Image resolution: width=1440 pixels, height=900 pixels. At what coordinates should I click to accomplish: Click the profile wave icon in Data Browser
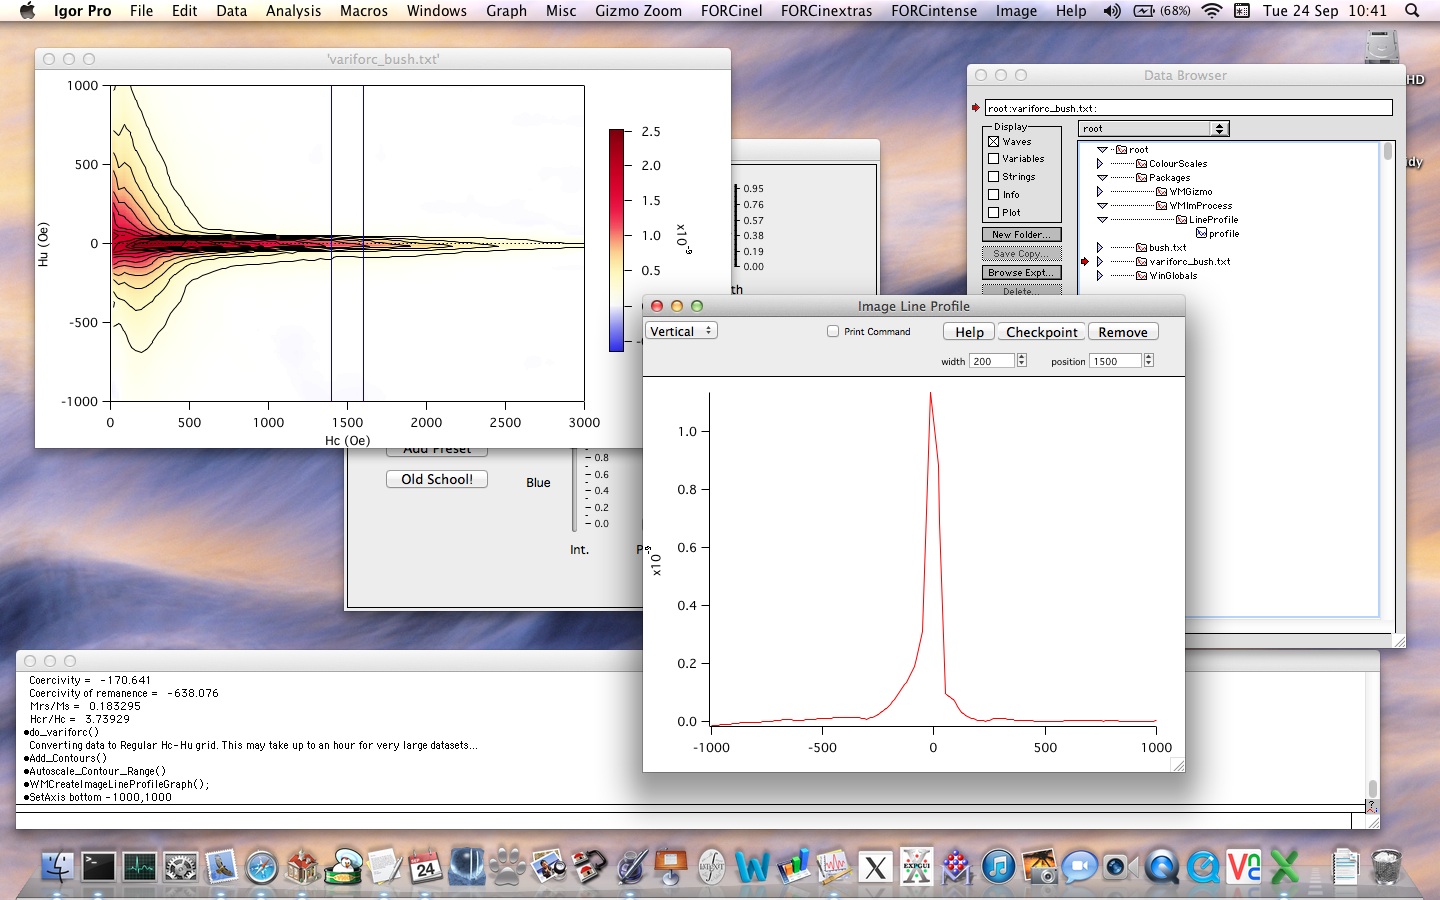click(x=1202, y=234)
